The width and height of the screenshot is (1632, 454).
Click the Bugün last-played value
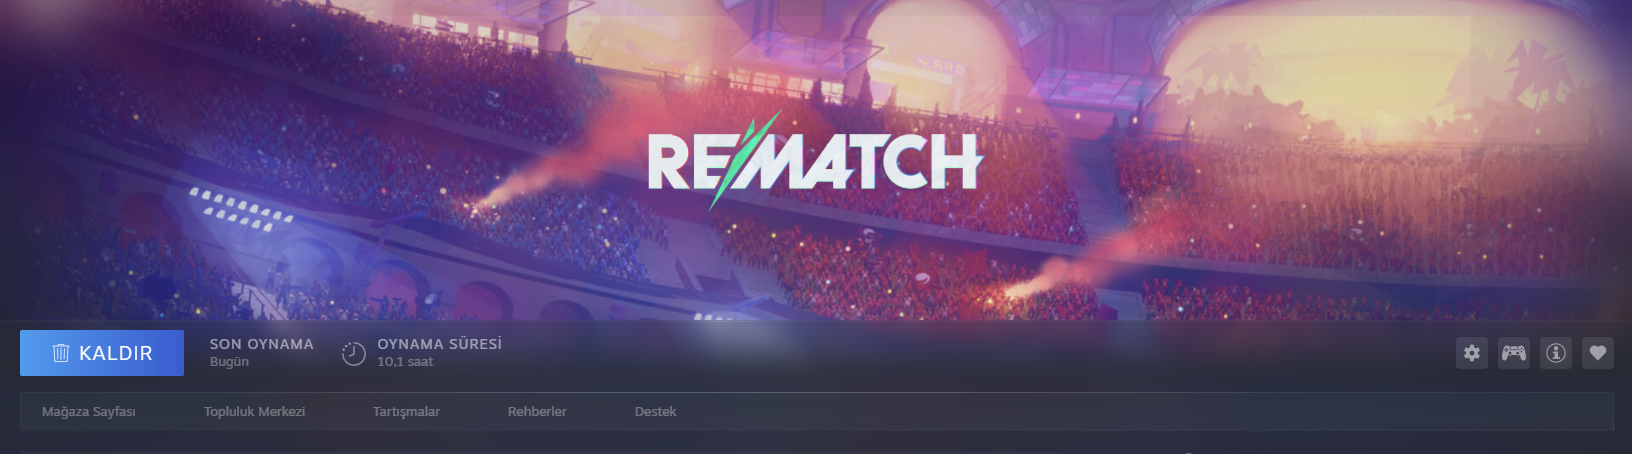coord(229,362)
